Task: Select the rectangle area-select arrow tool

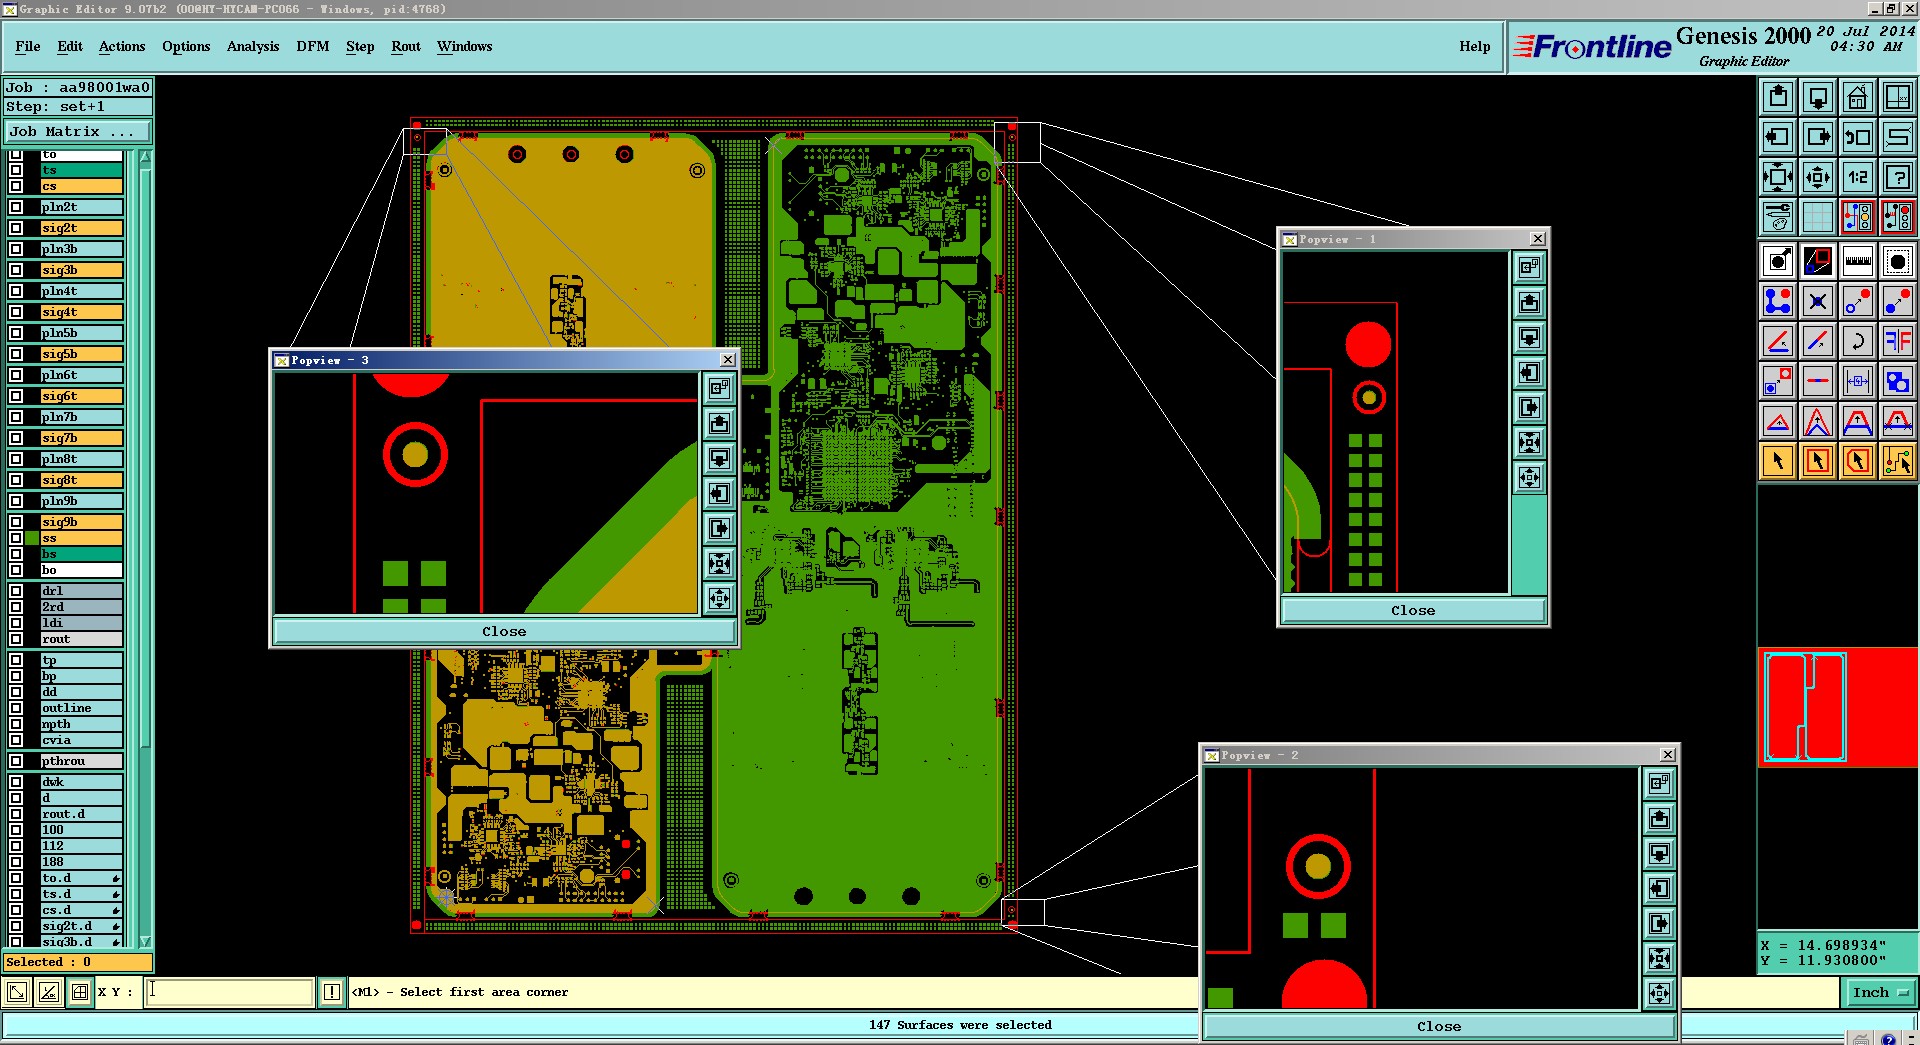Action: 1818,461
